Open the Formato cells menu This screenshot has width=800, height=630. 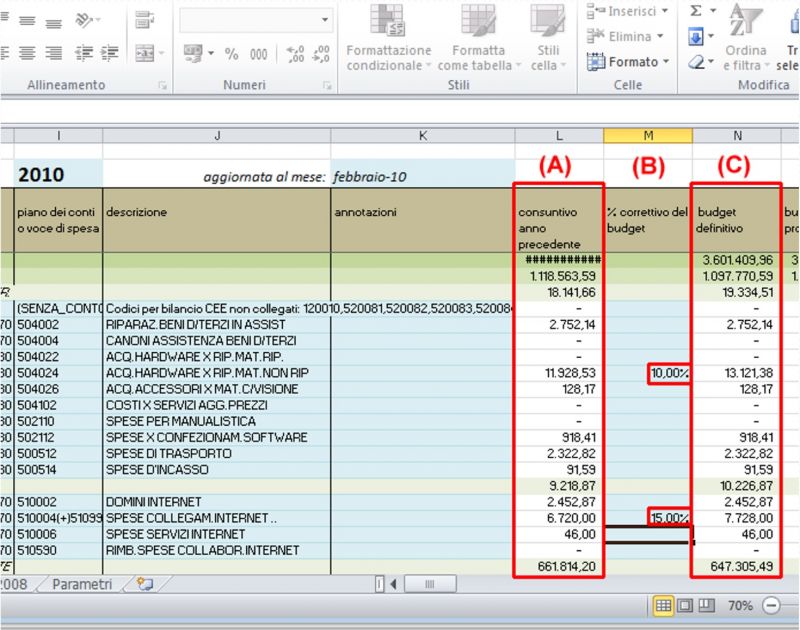pos(628,62)
